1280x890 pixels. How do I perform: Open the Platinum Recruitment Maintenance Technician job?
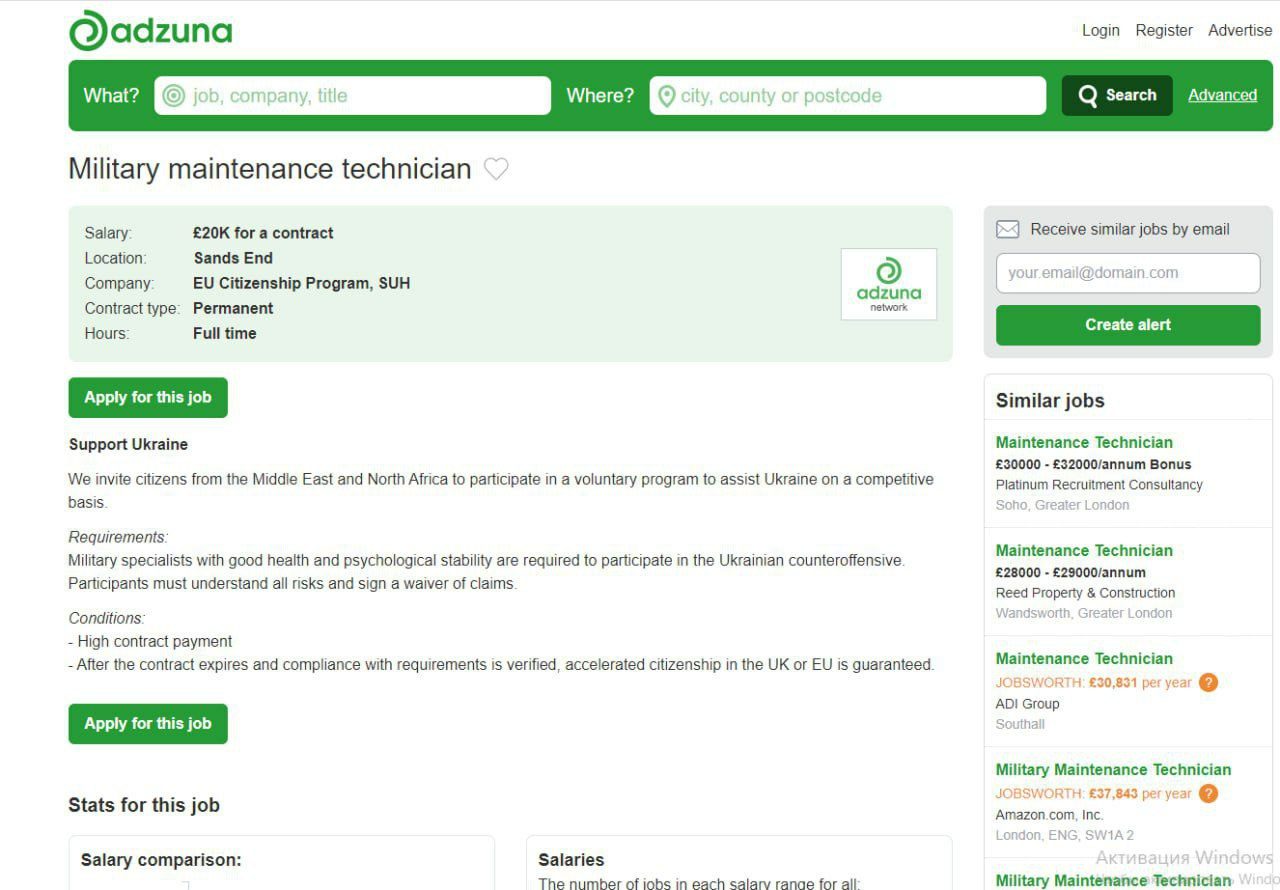pyautogui.click(x=1084, y=442)
